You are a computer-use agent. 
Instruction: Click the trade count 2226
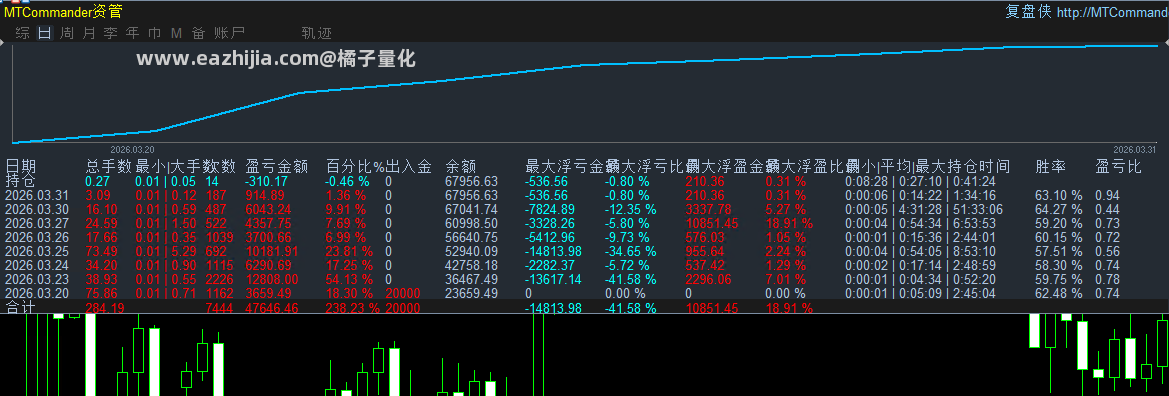(219, 279)
